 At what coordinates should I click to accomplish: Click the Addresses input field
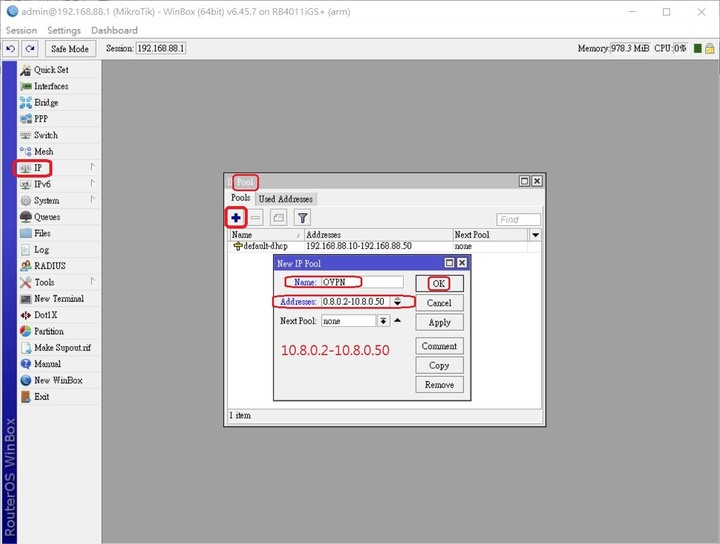356,302
